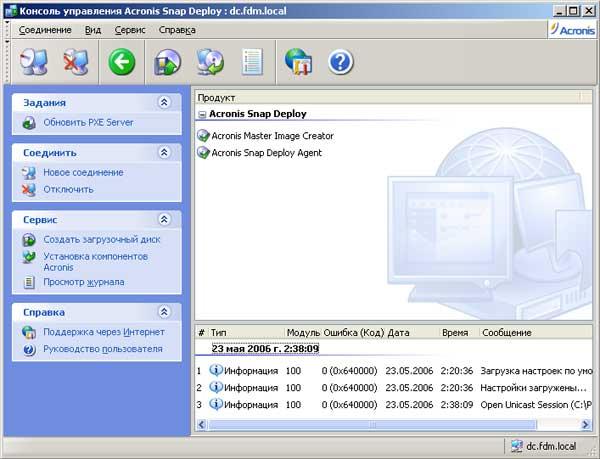Click the computer icon in the status bar
Screen dimensions: 600x459
[517, 446]
